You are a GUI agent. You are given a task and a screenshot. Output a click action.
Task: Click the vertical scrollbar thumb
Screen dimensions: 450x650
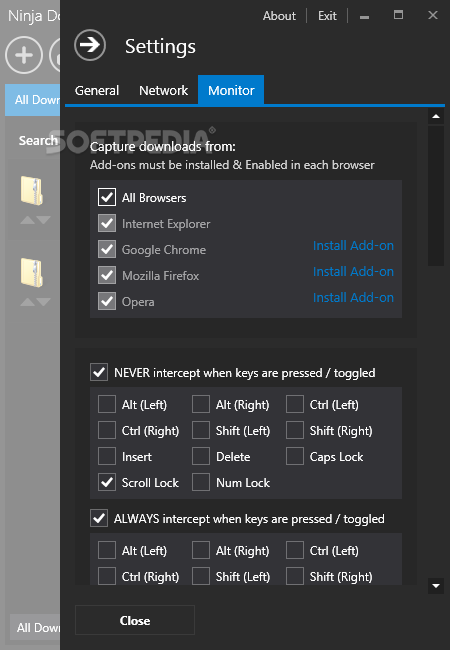(x=436, y=196)
